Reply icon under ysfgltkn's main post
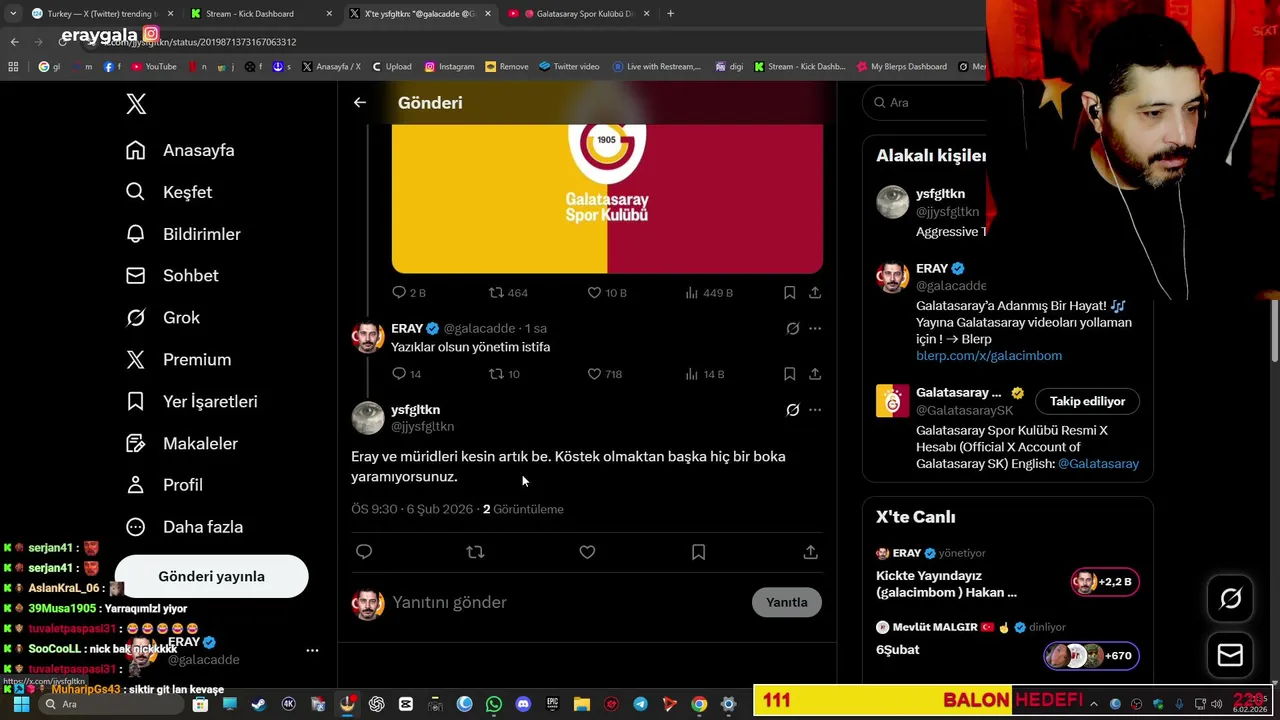This screenshot has width=1280, height=720. [x=364, y=552]
